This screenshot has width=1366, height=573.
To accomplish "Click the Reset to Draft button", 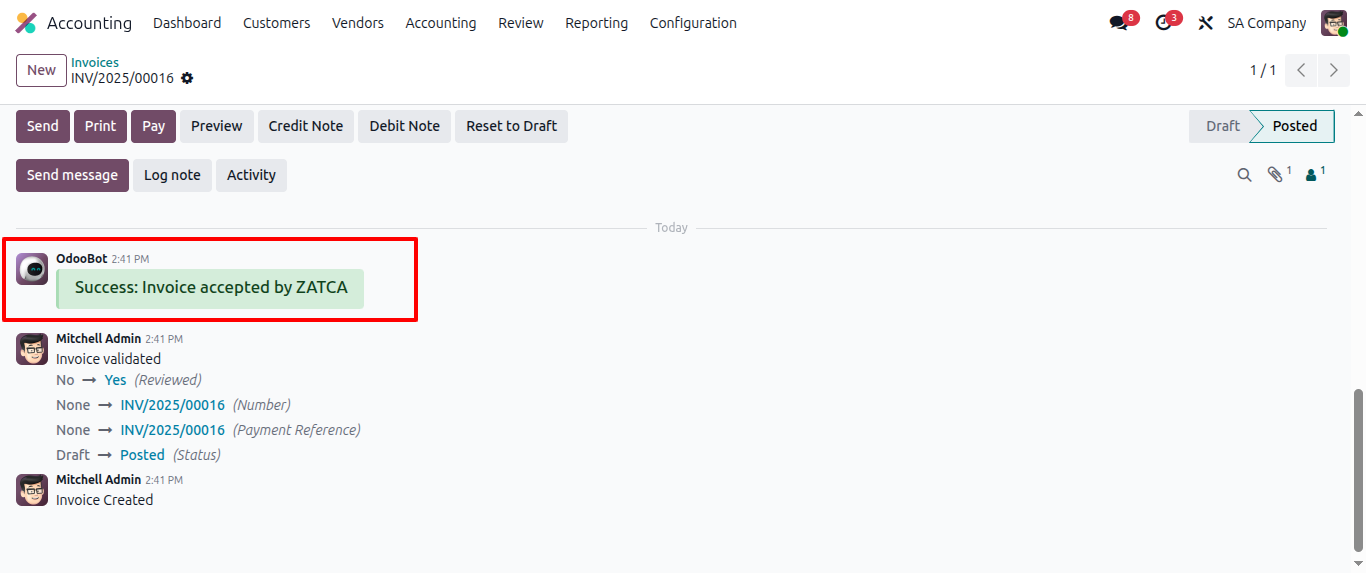I will (x=511, y=126).
